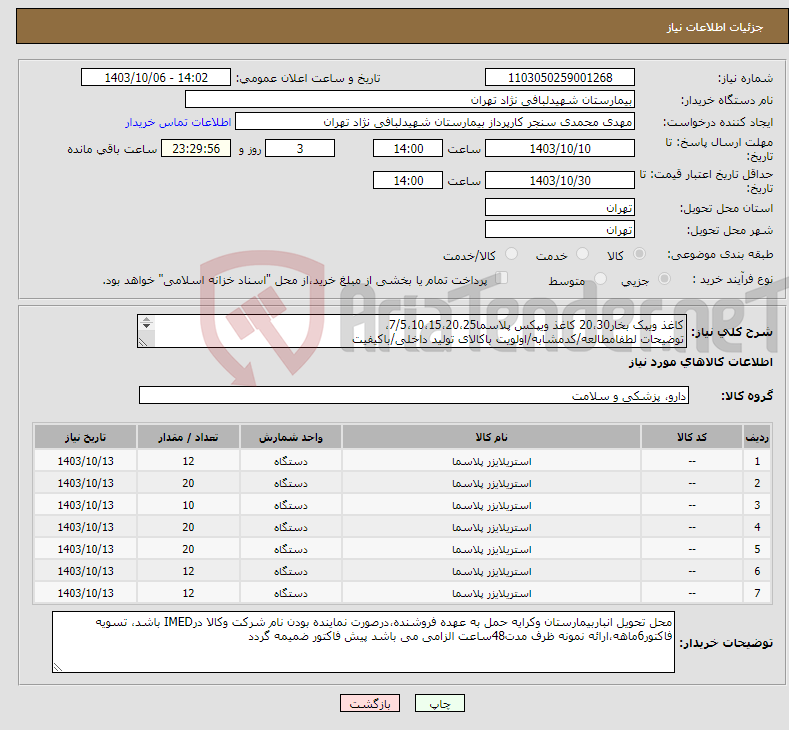
Task: Click the buyer organization name field
Action: click(410, 100)
